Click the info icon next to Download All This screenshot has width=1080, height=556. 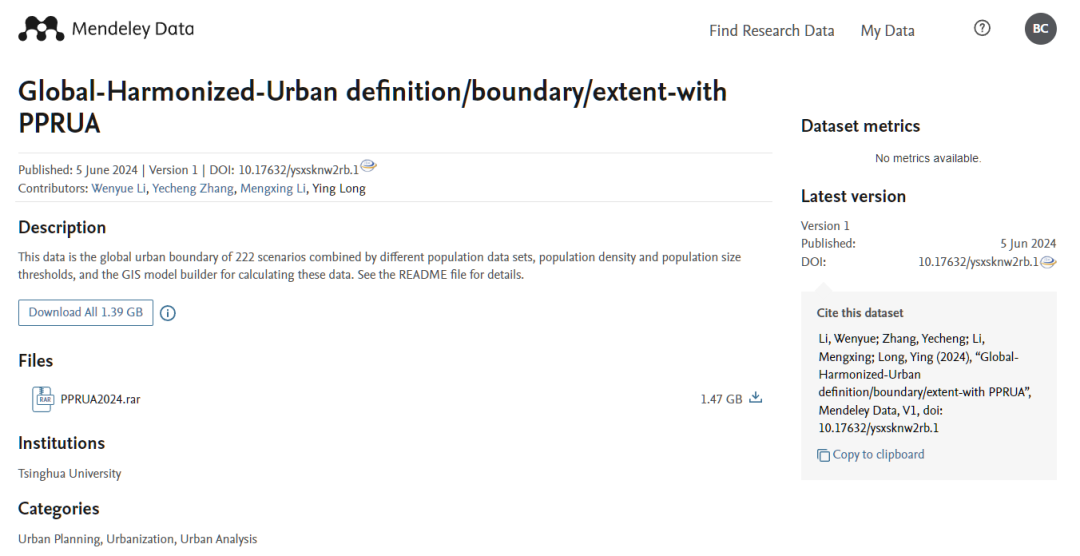click(x=168, y=313)
